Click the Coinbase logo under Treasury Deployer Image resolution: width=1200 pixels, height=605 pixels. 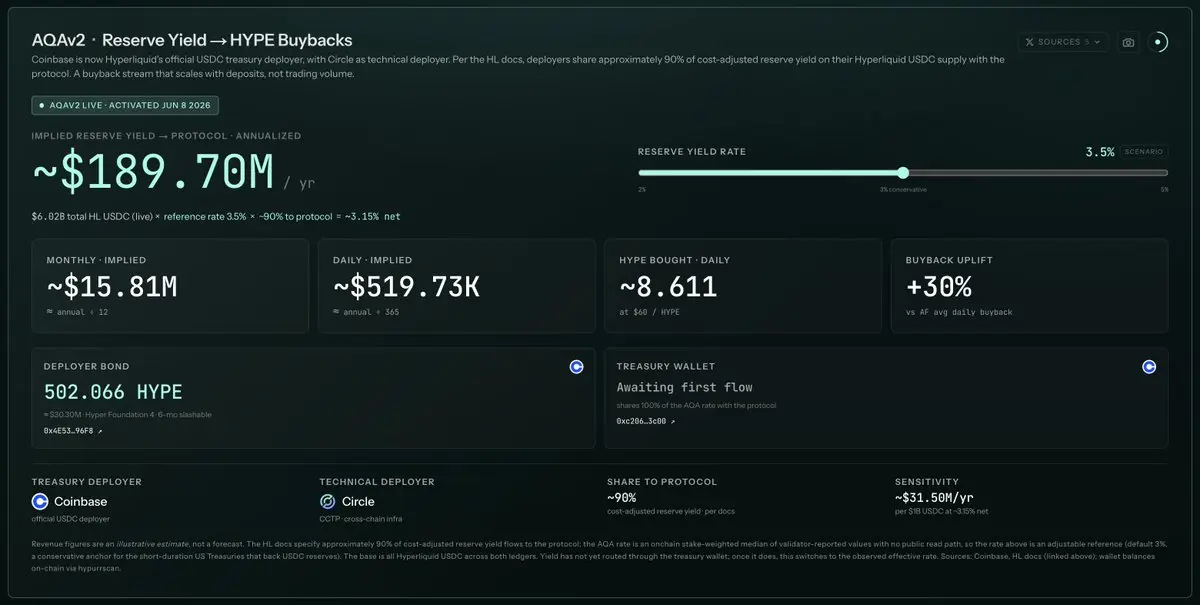40,501
